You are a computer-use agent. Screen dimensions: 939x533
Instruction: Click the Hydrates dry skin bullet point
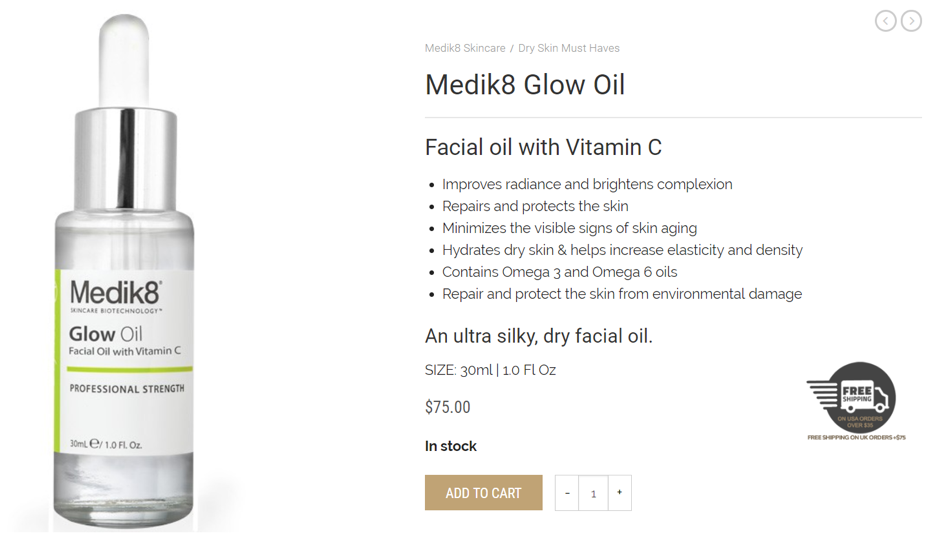[x=622, y=250]
